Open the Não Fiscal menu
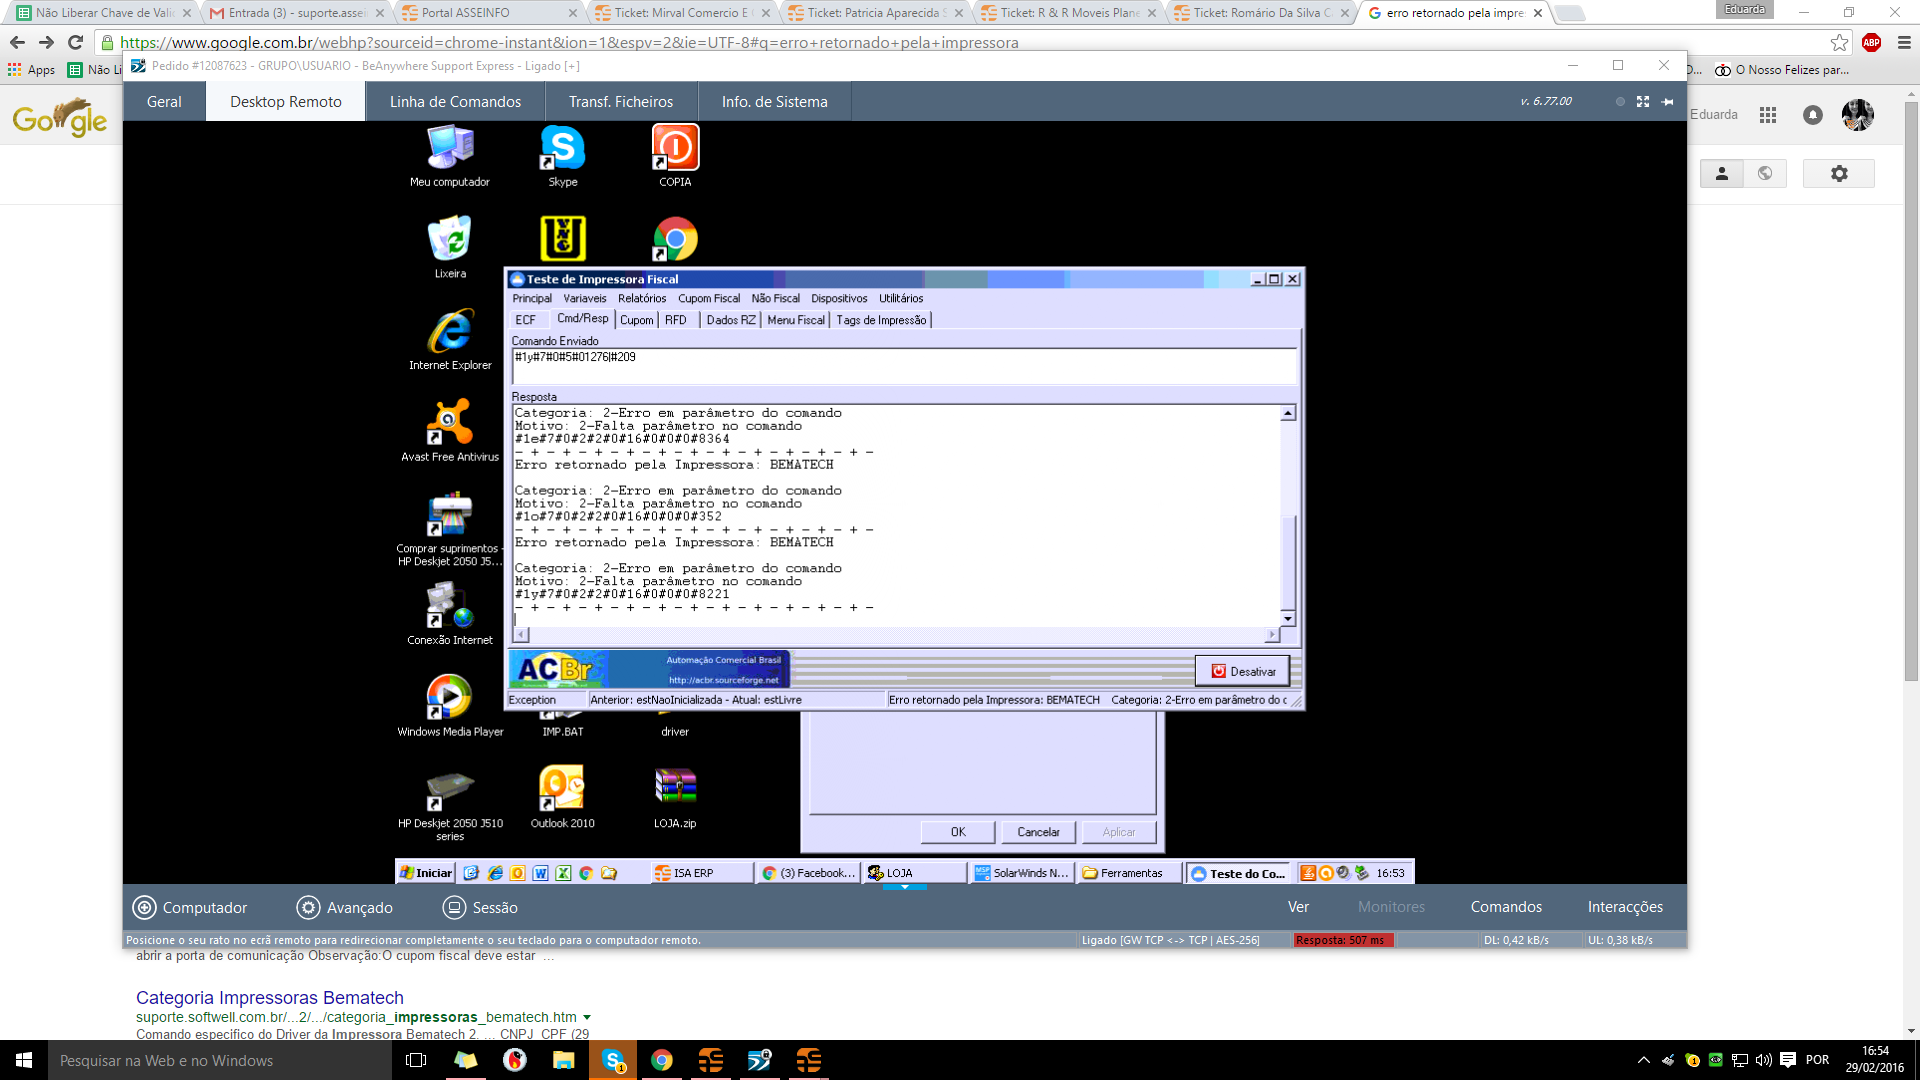1920x1080 pixels. [776, 298]
